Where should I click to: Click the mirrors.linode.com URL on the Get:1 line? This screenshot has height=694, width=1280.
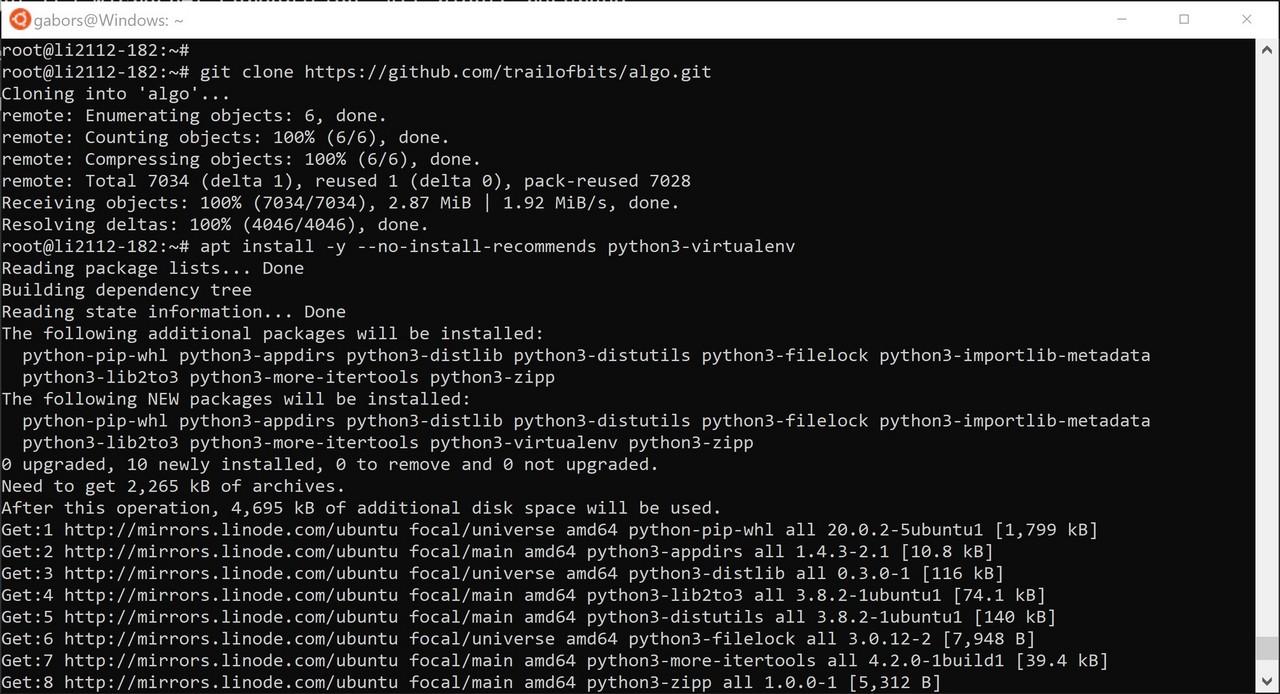tap(231, 530)
